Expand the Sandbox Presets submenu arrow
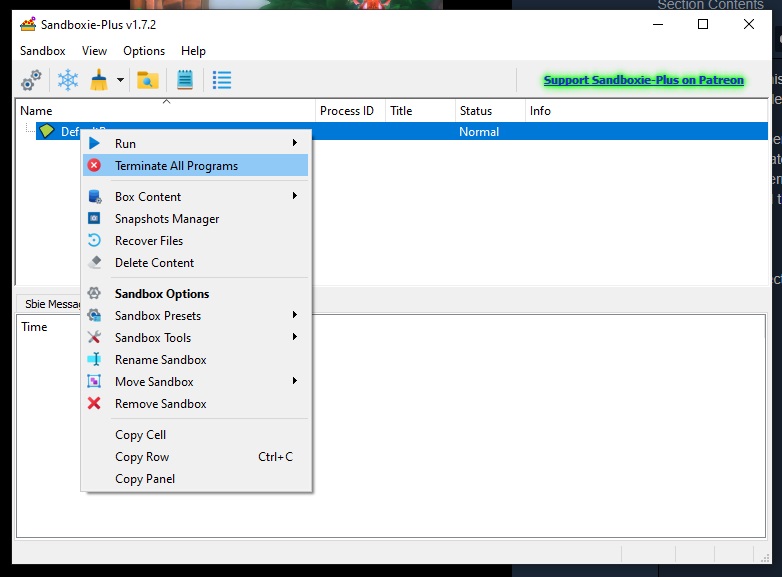 click(x=295, y=314)
